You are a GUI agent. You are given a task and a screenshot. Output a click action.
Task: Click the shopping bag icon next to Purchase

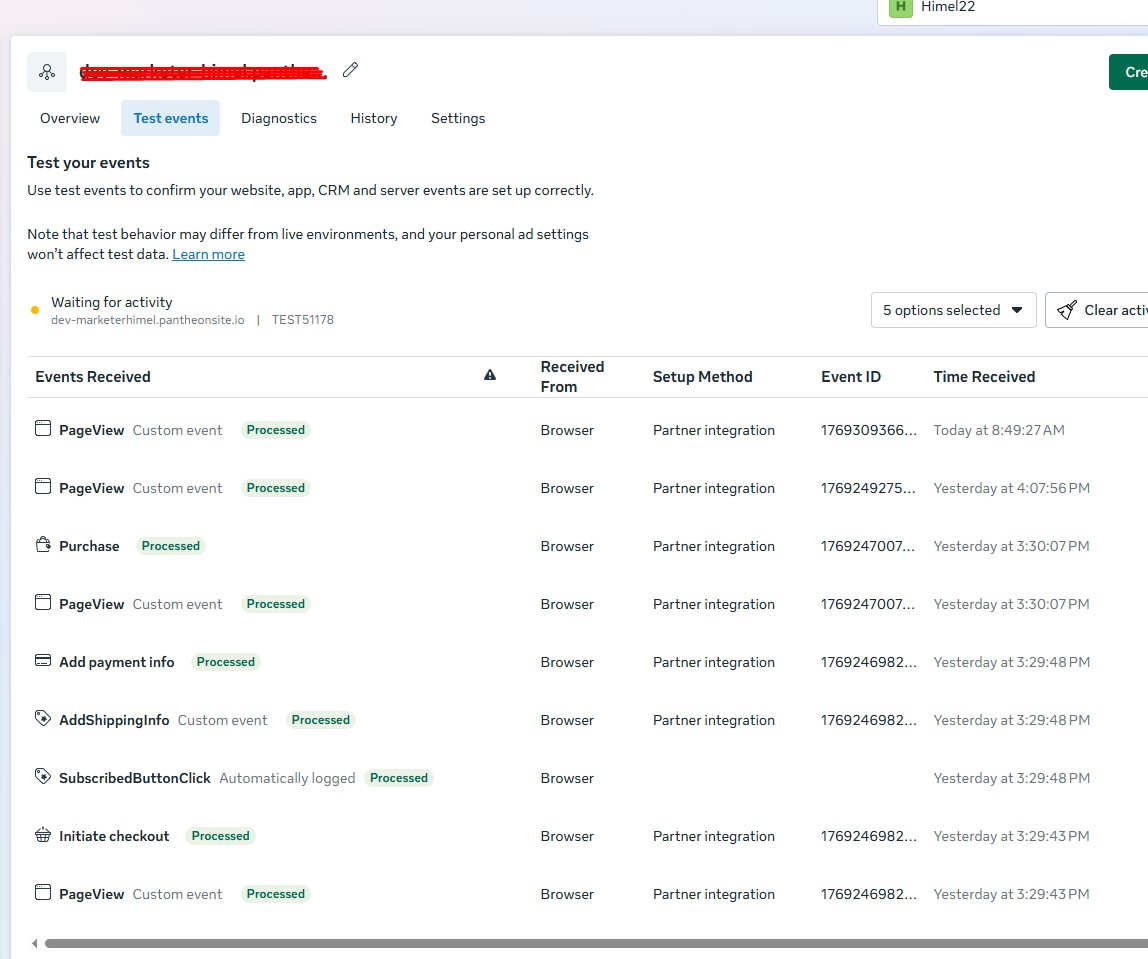(x=42, y=543)
